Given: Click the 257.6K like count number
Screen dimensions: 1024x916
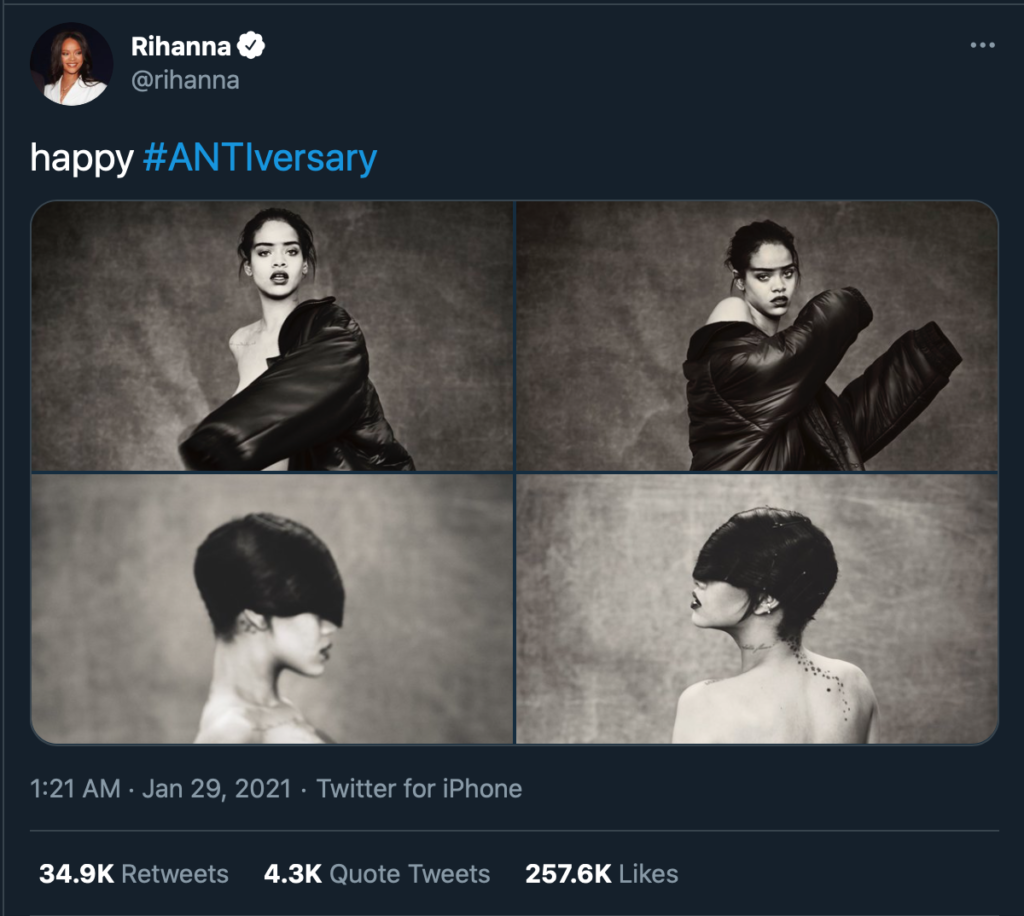Looking at the screenshot, I should pyautogui.click(x=568, y=873).
